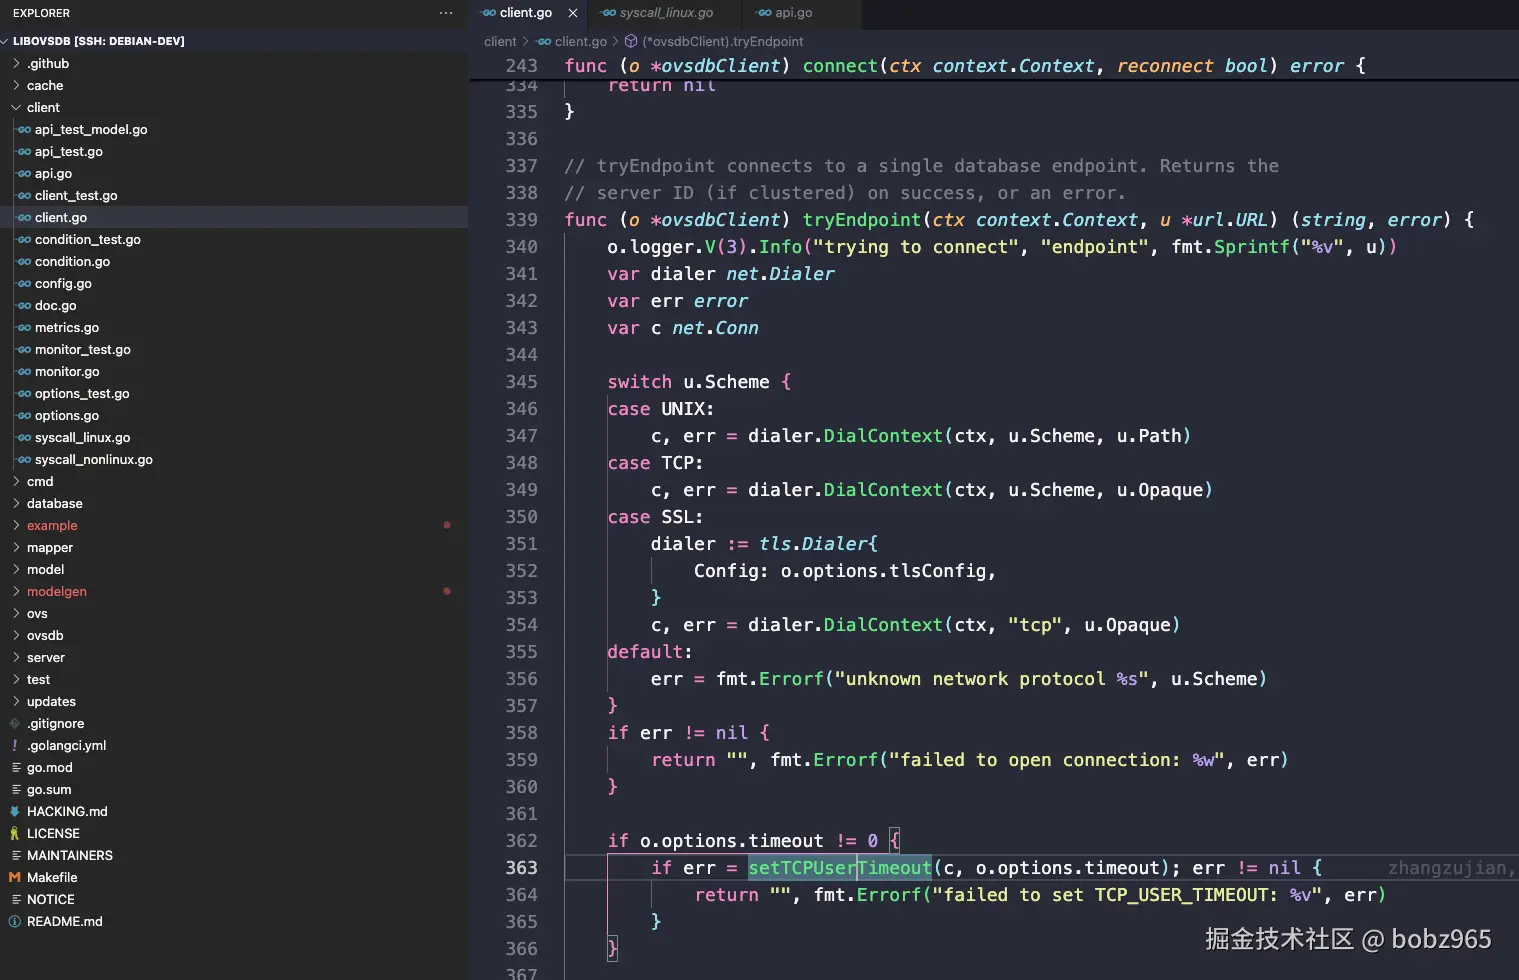The height and width of the screenshot is (980, 1519).
Task: Open doc.go file
Action: click(234, 305)
